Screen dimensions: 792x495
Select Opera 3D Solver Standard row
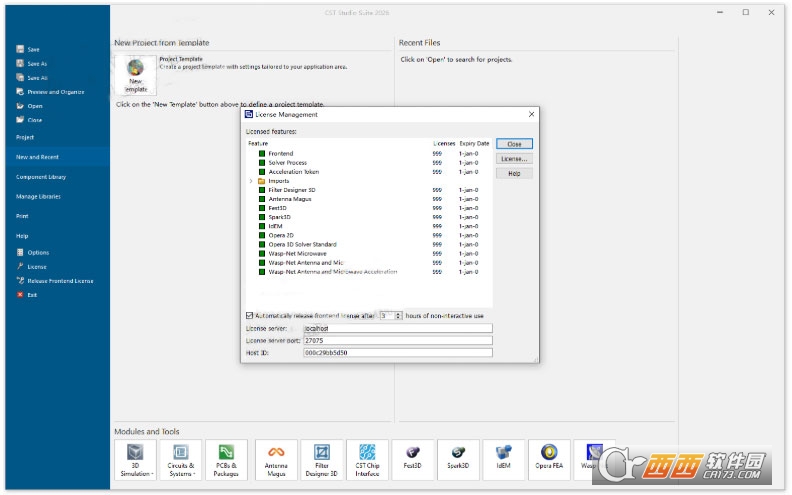click(369, 244)
